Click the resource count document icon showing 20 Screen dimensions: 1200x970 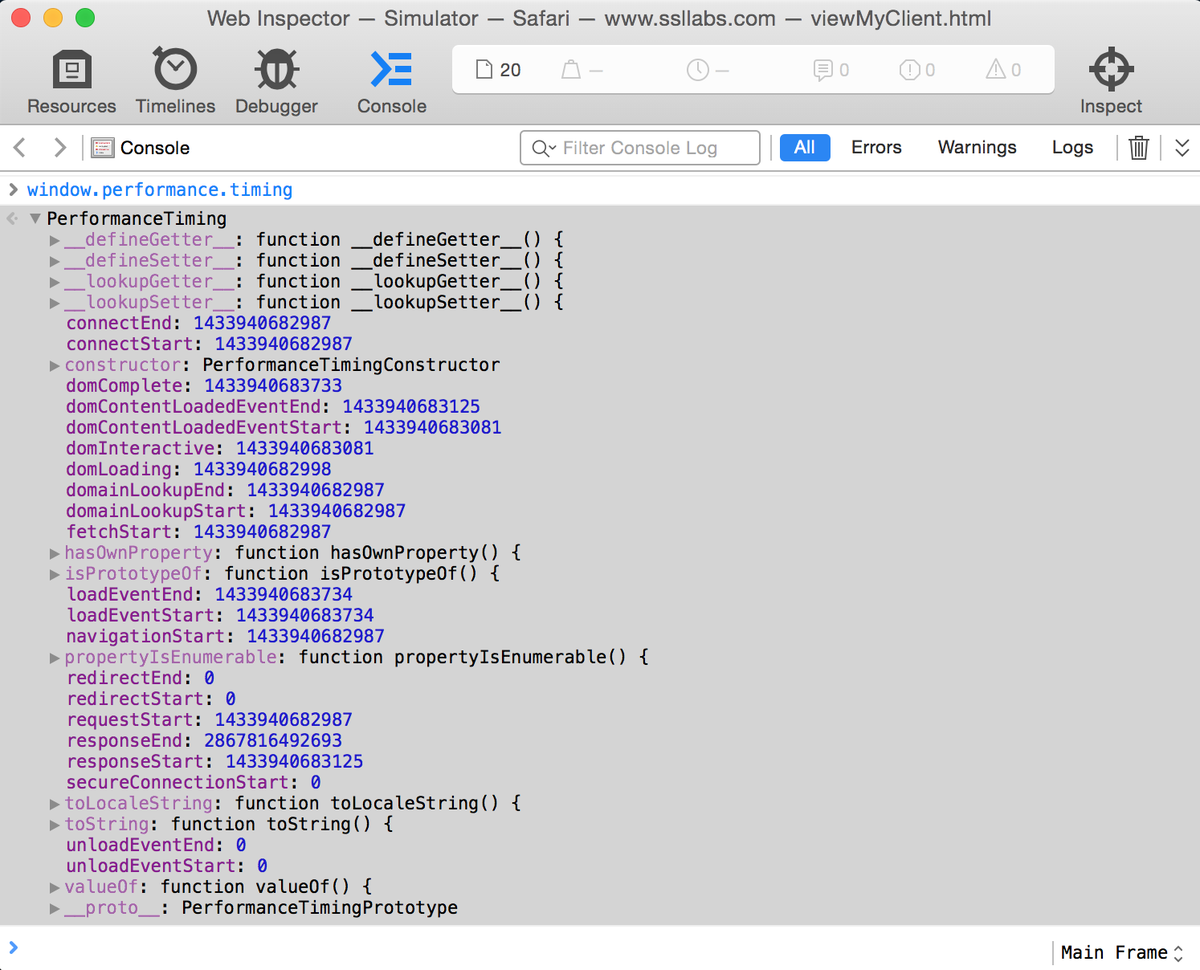[x=484, y=70]
